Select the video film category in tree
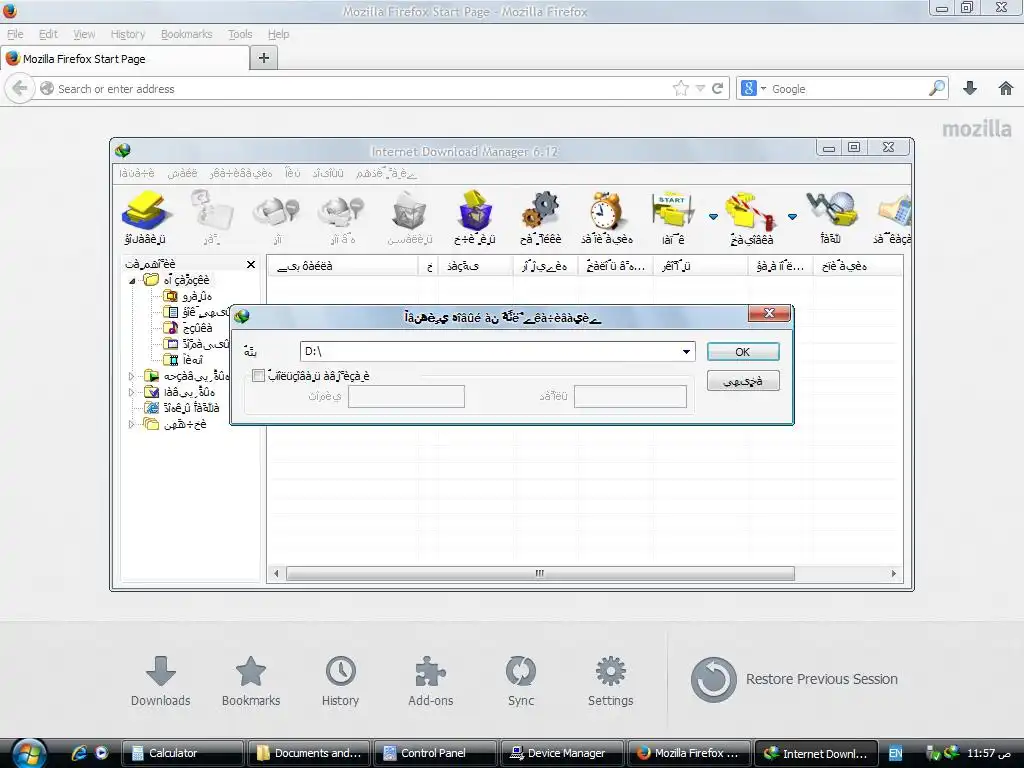 [184, 360]
